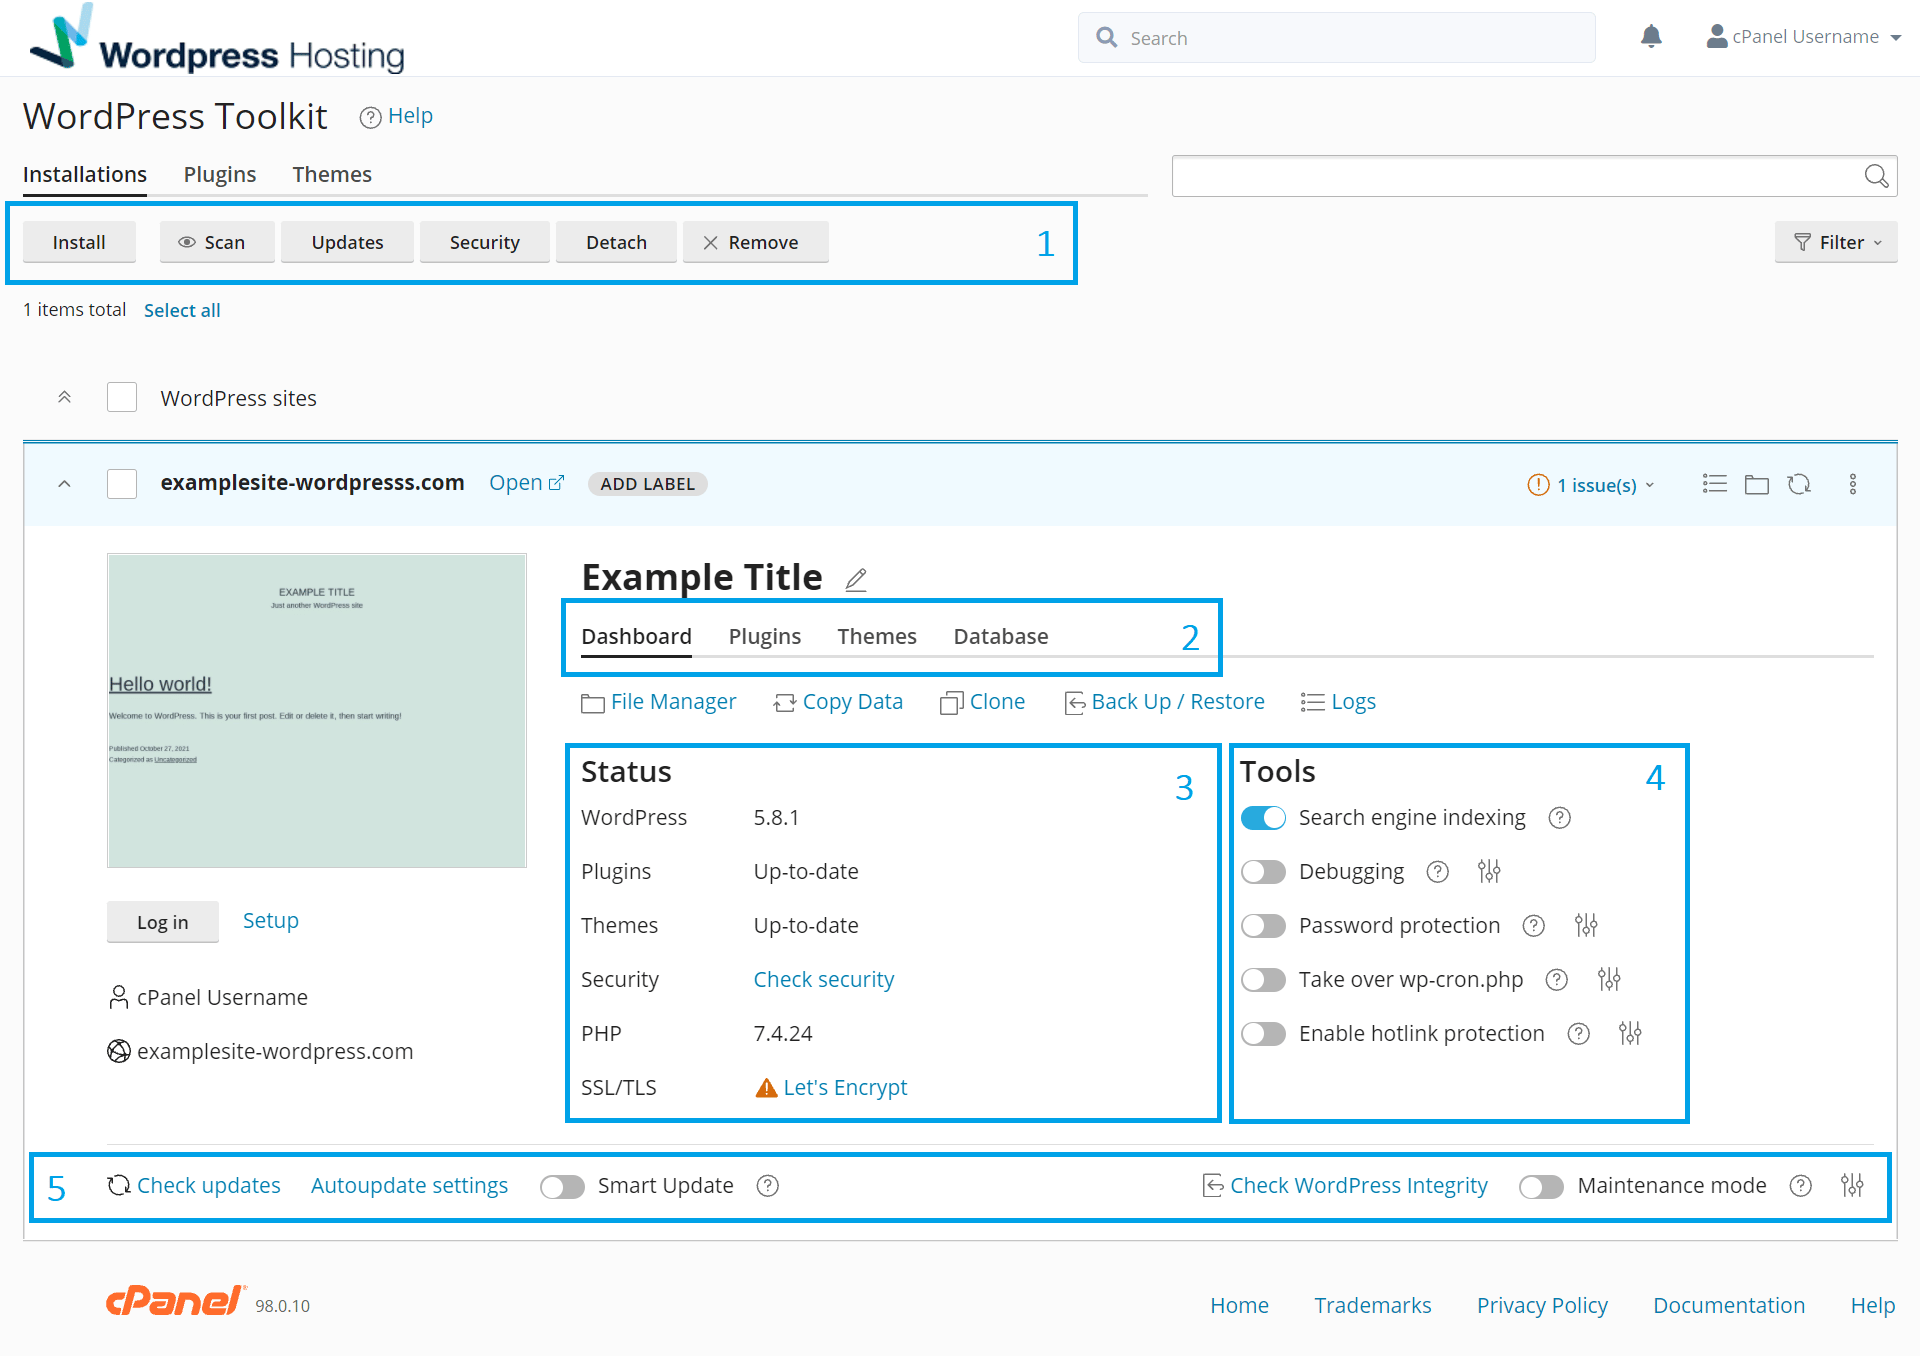Open the site list view icon
Viewport: 1920px width, 1356px height.
pos(1714,484)
